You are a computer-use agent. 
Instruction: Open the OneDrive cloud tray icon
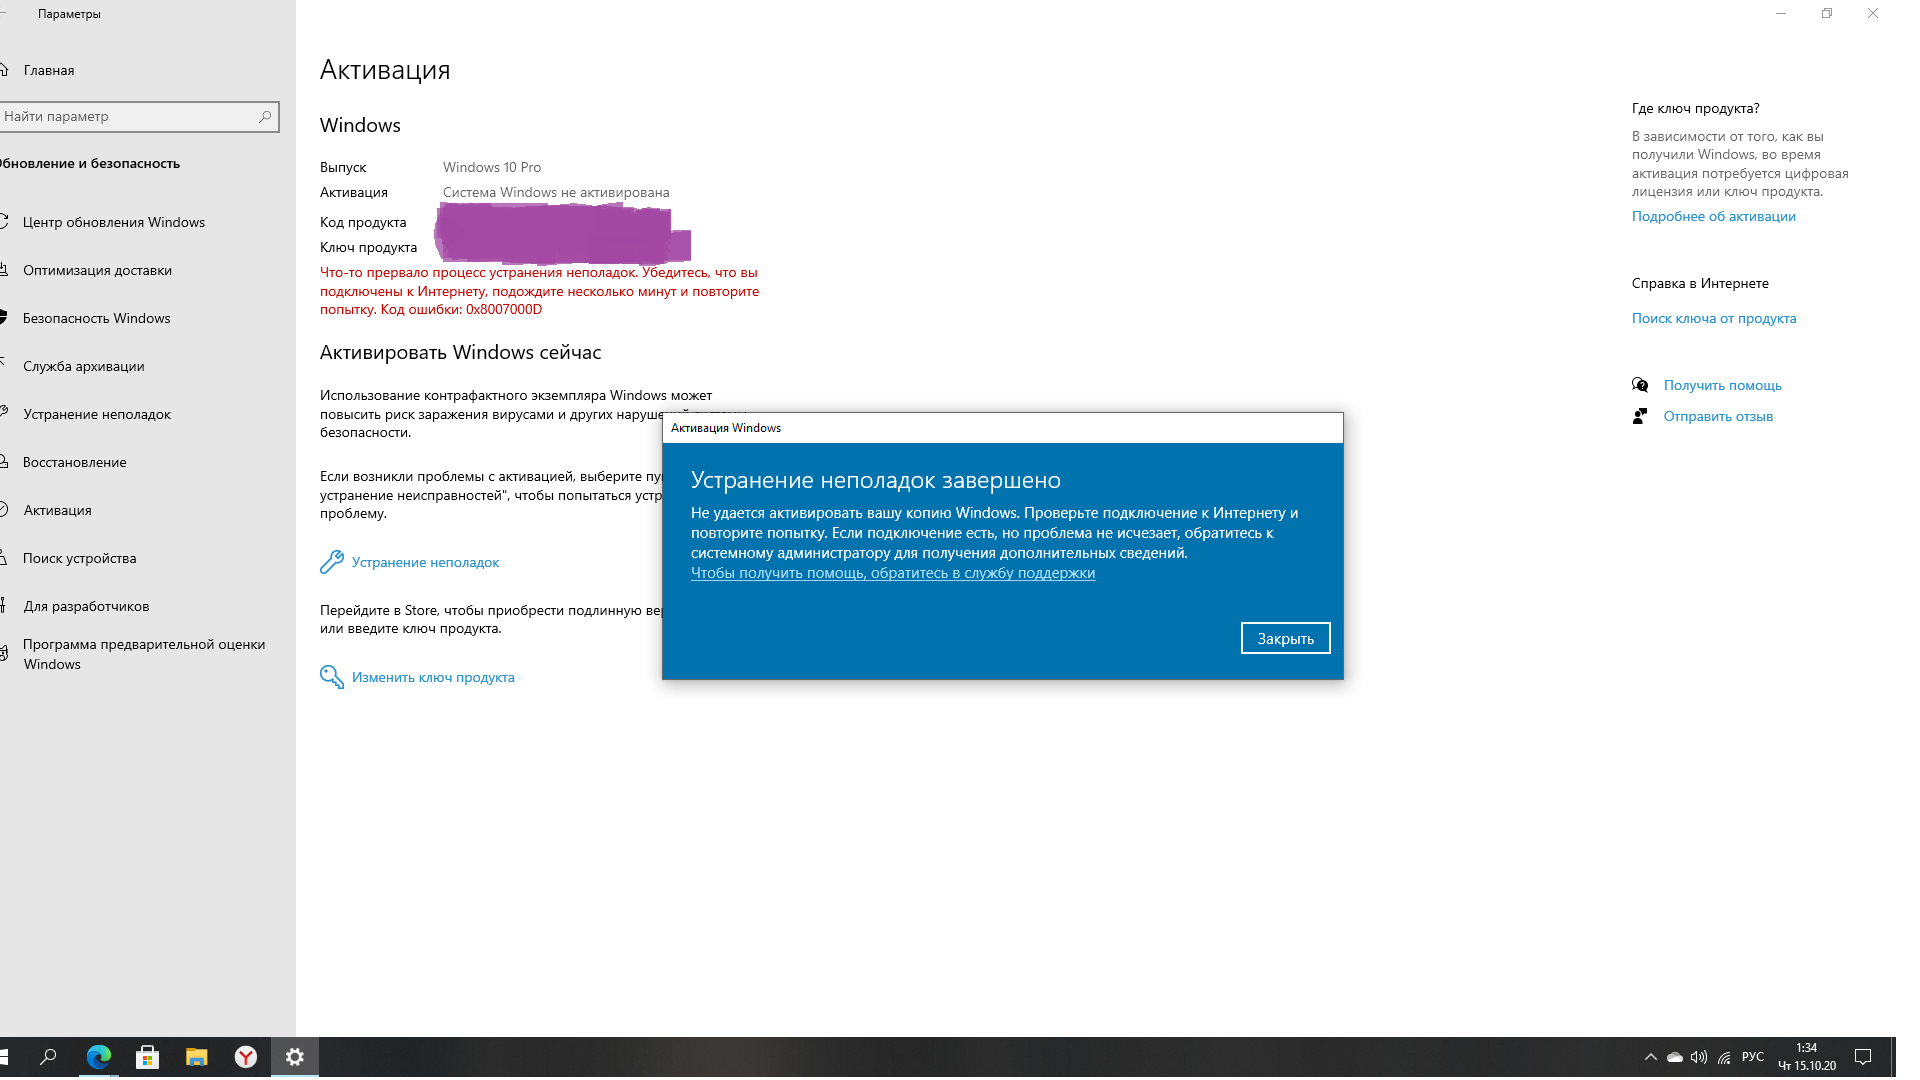click(x=1675, y=1057)
